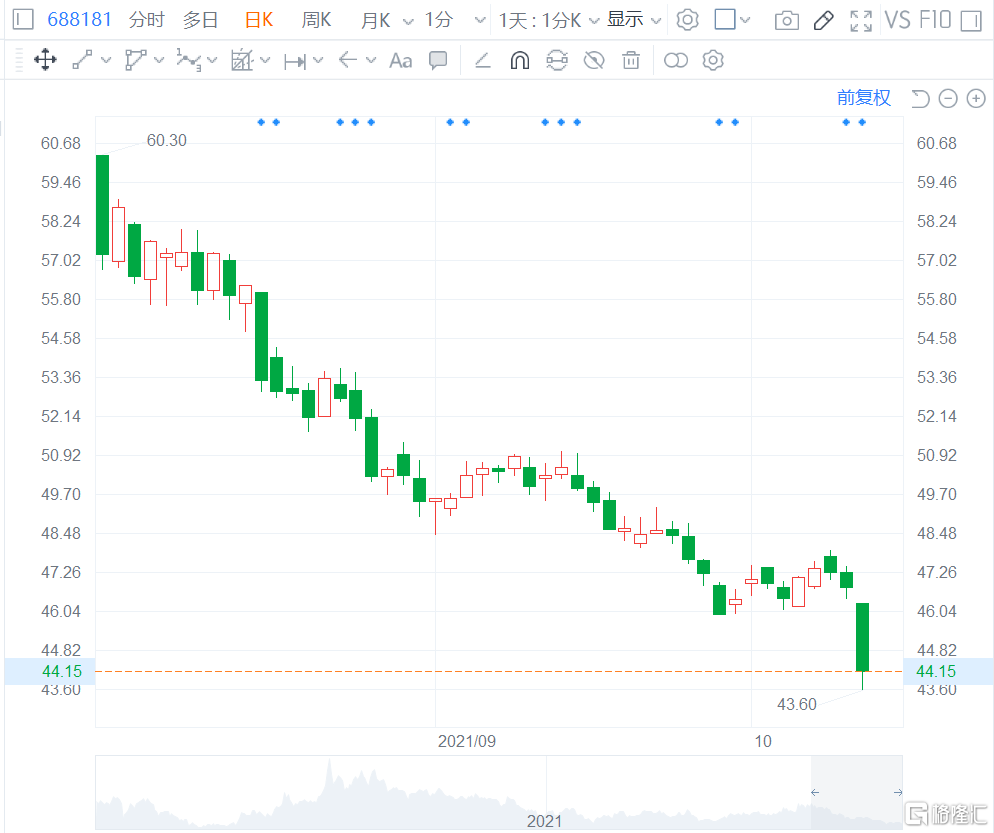Toggle the right side panel icon
The image size is (994, 833).
[971, 20]
